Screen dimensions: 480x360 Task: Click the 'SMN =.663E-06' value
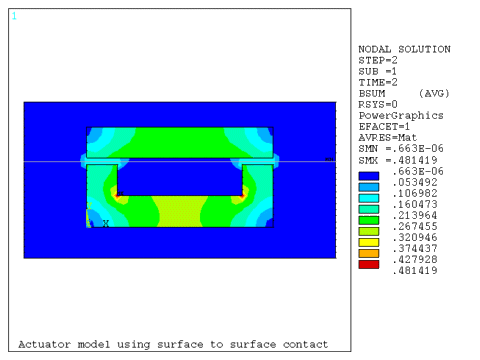point(401,149)
